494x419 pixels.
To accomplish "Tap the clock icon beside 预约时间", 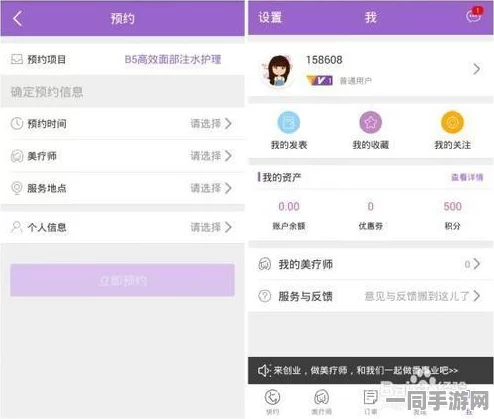I will pos(17,124).
